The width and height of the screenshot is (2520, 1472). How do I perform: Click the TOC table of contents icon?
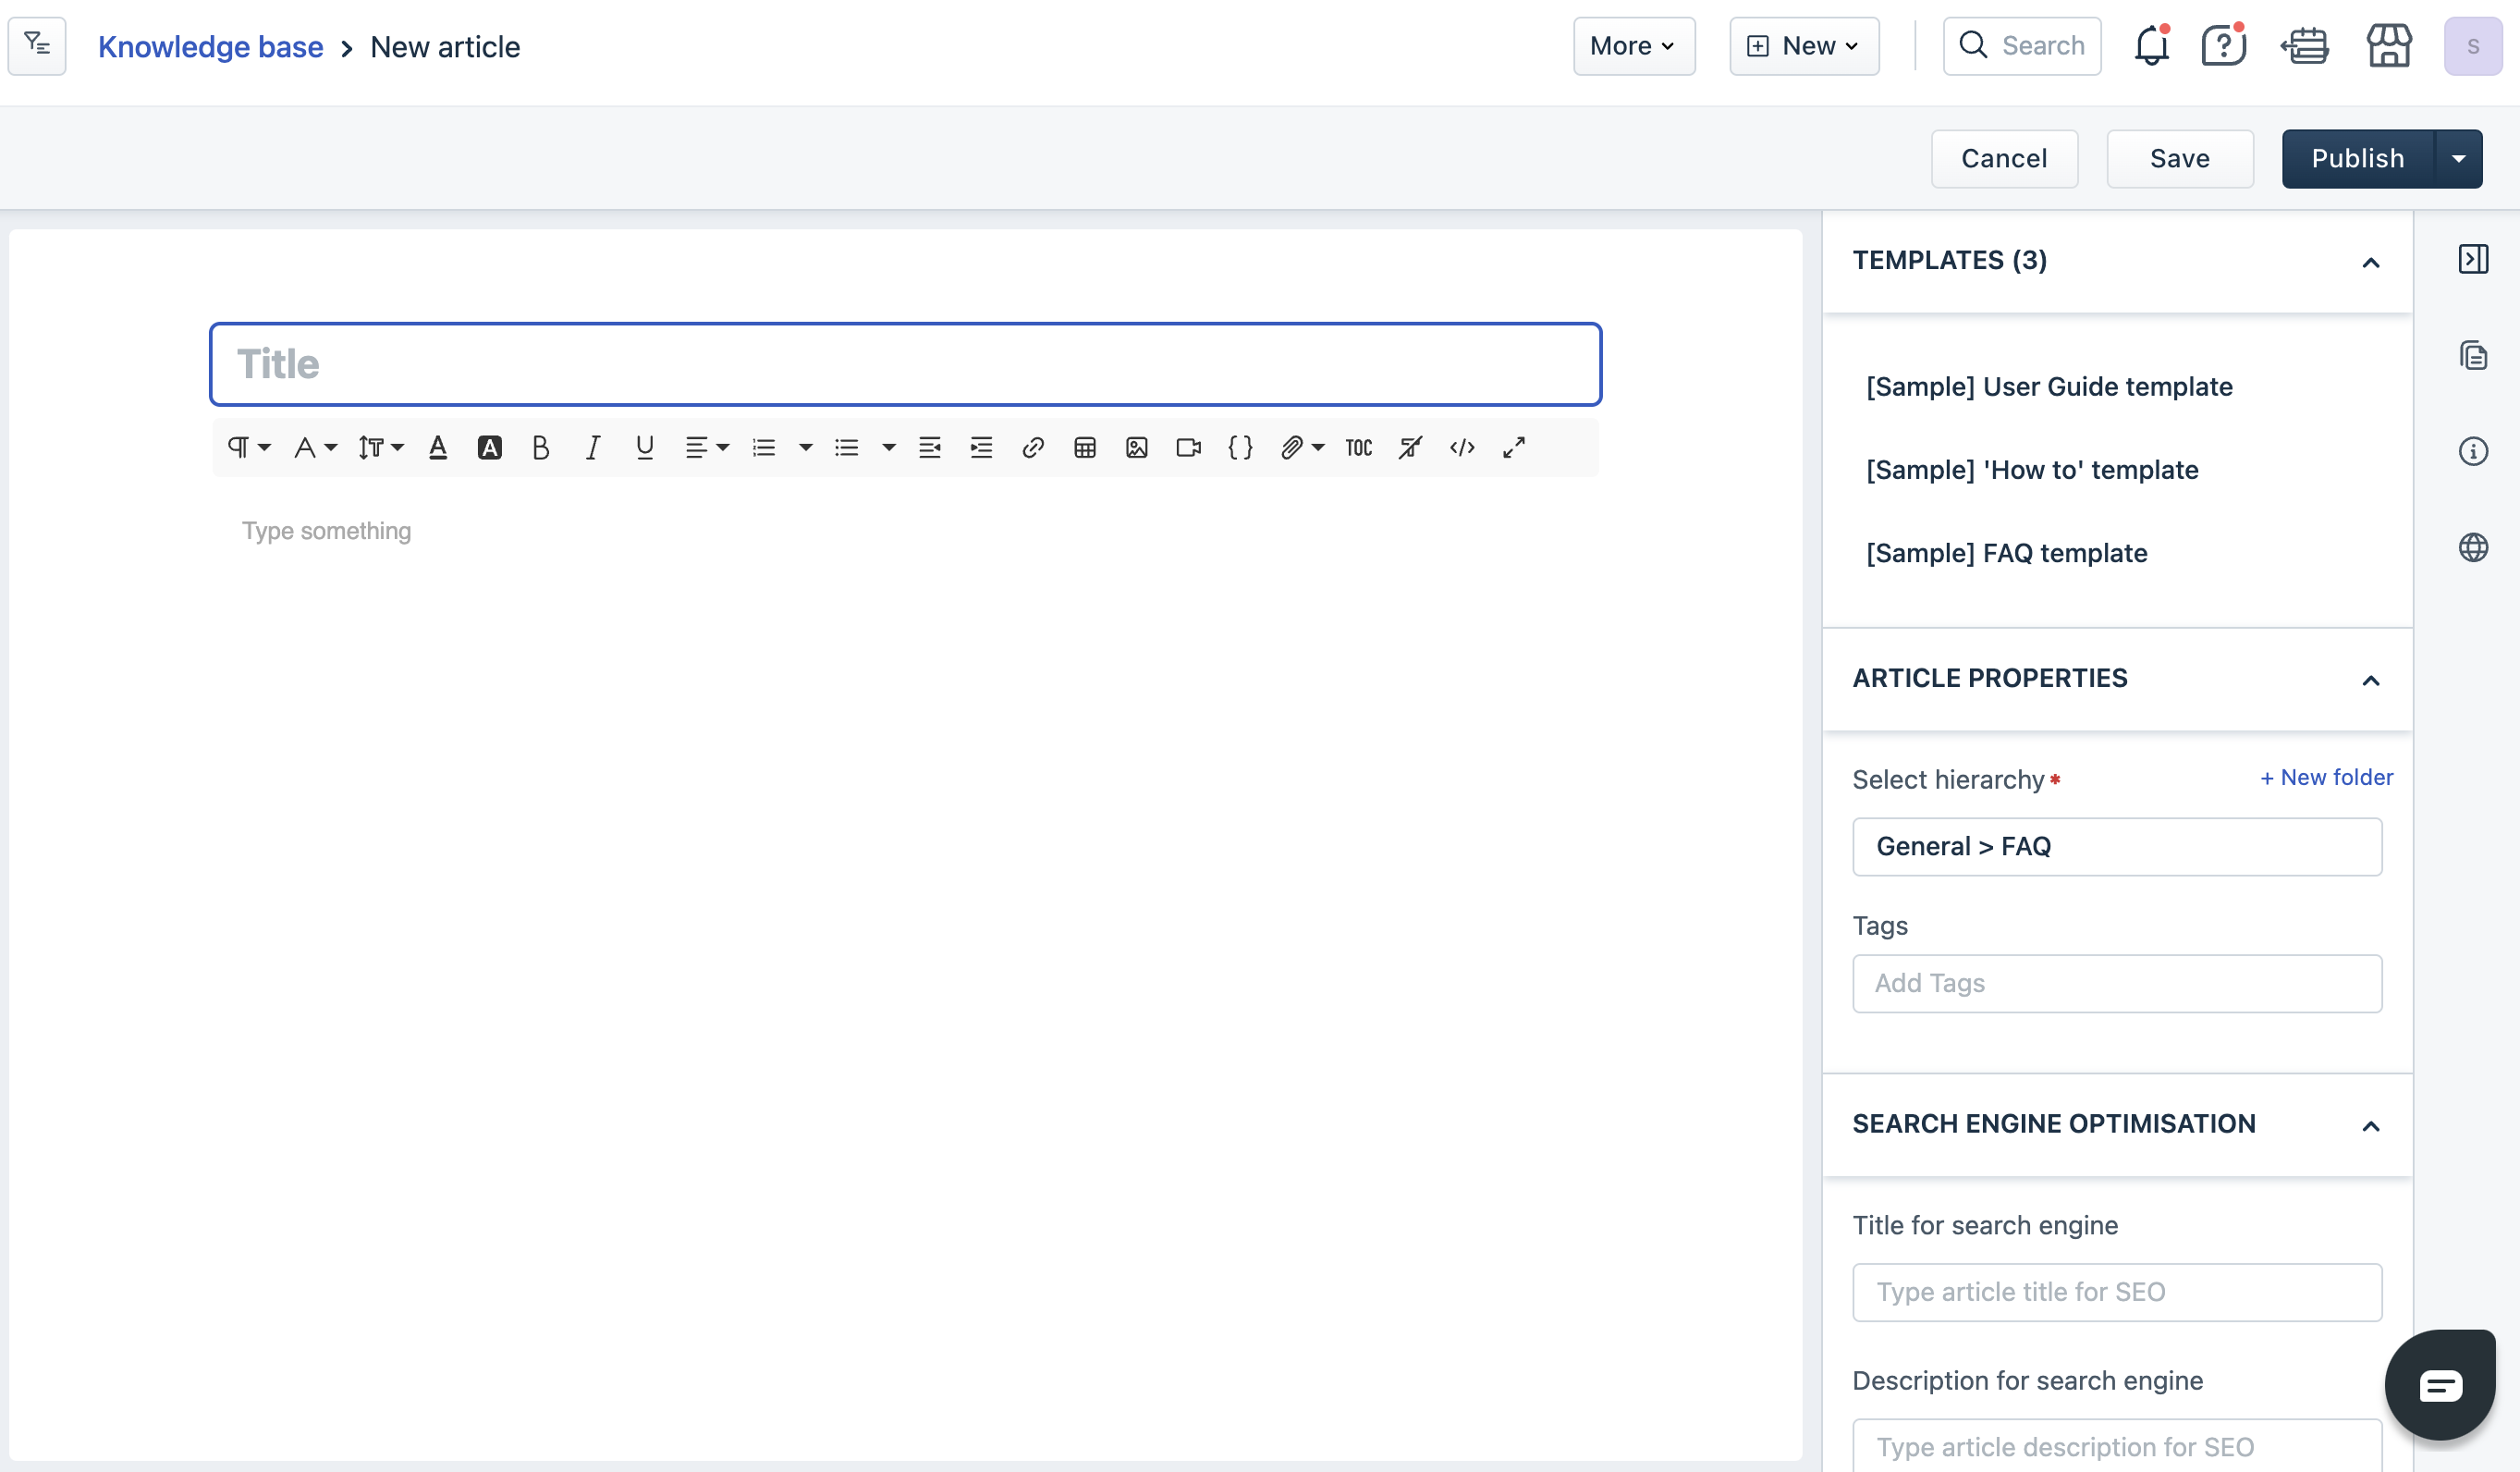click(x=1358, y=447)
